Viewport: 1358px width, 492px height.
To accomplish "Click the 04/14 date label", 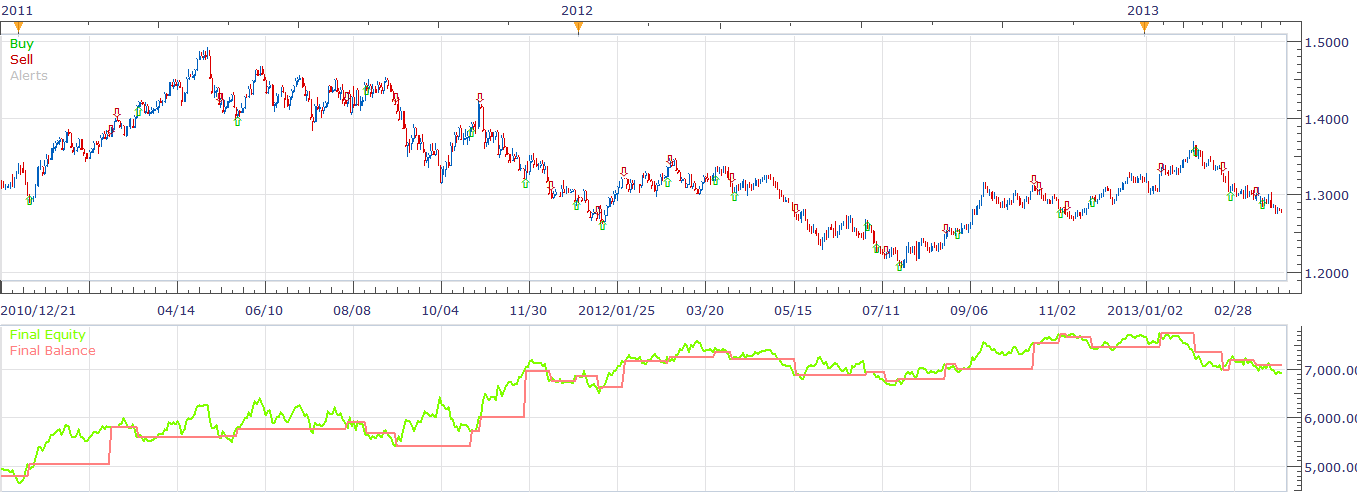I will [176, 311].
